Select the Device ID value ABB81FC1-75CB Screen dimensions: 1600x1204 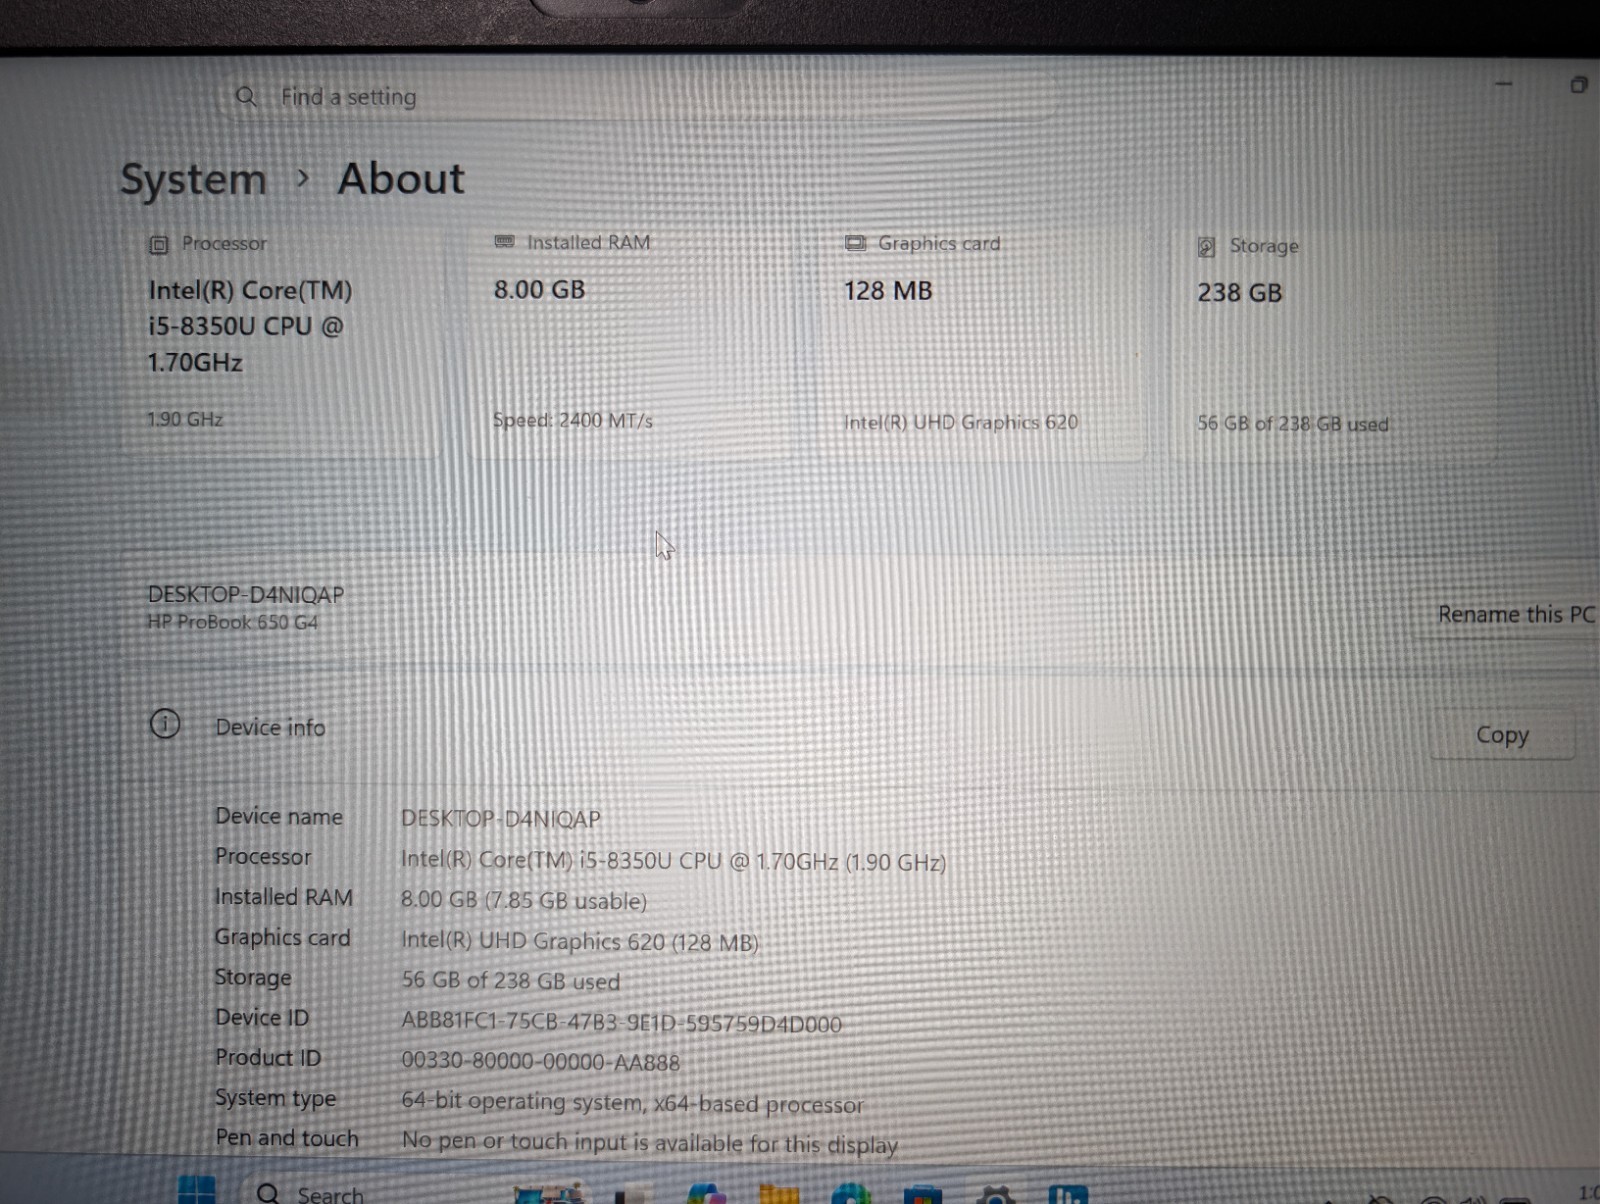coord(621,1023)
